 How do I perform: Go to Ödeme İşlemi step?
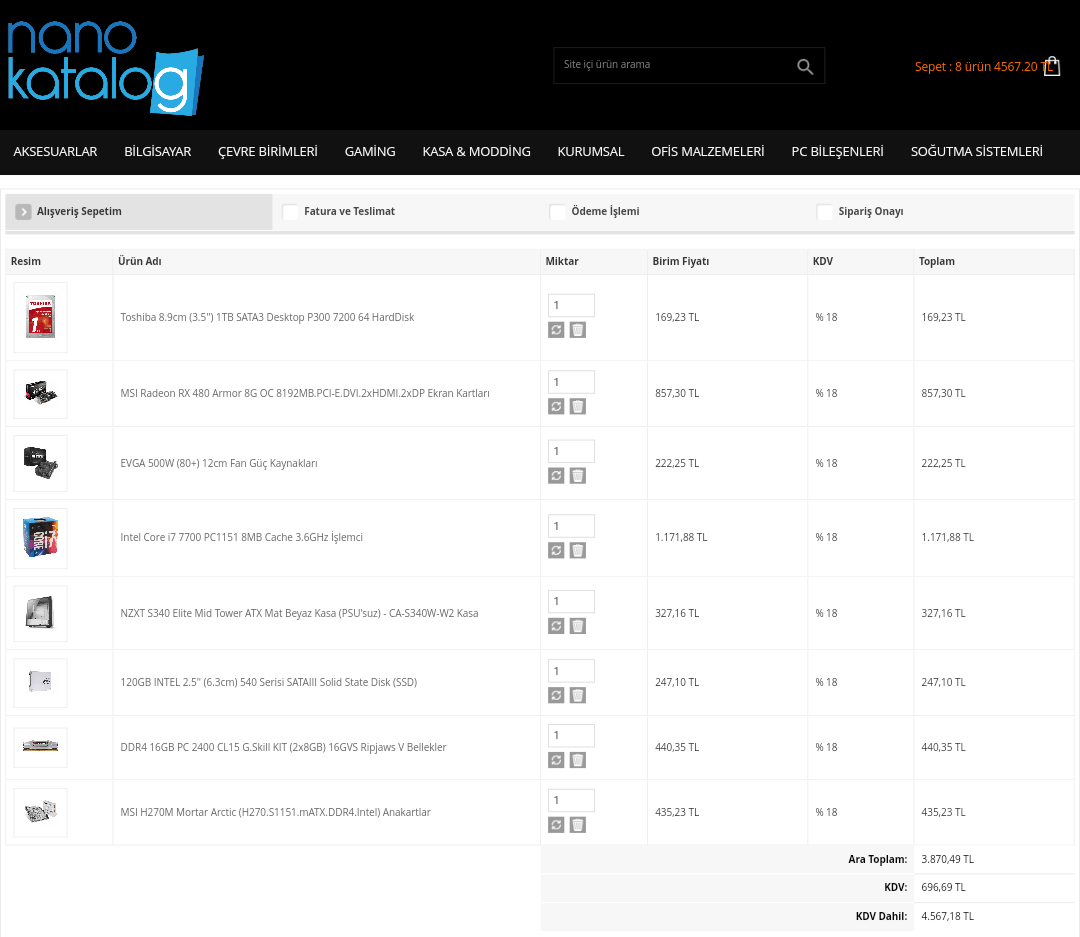click(x=605, y=212)
